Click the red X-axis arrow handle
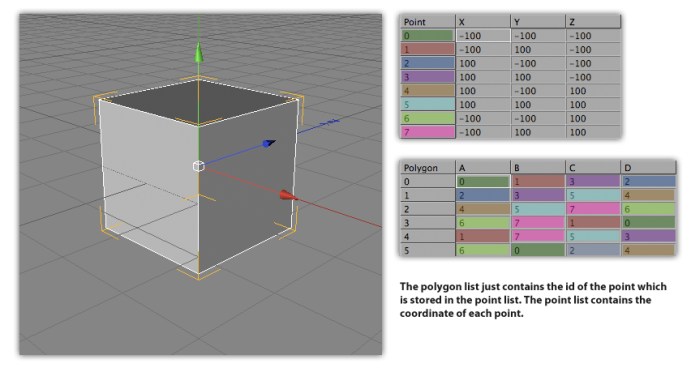 coord(288,195)
